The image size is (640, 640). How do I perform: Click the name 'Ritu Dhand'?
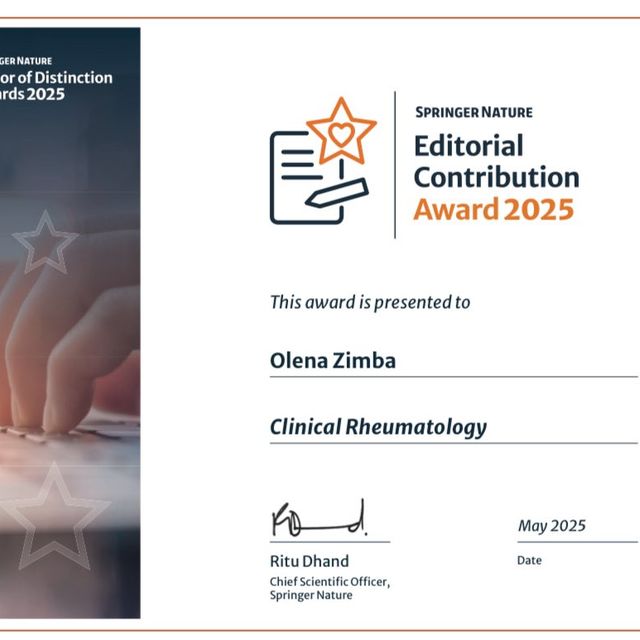[309, 561]
